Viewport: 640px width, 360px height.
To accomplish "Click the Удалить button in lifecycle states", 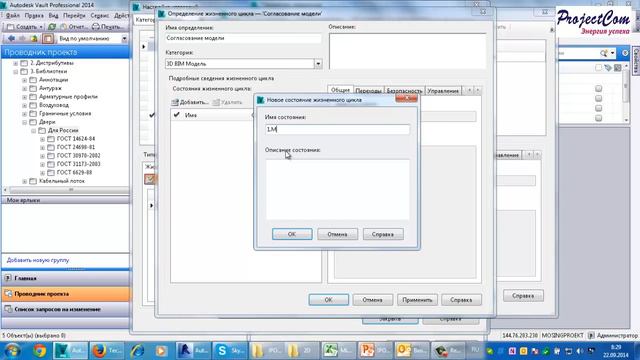I will tap(228, 102).
